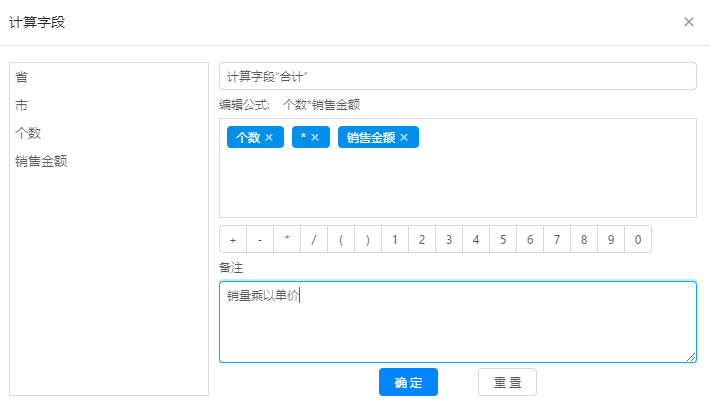Focus the calculated field name input

click(457, 76)
